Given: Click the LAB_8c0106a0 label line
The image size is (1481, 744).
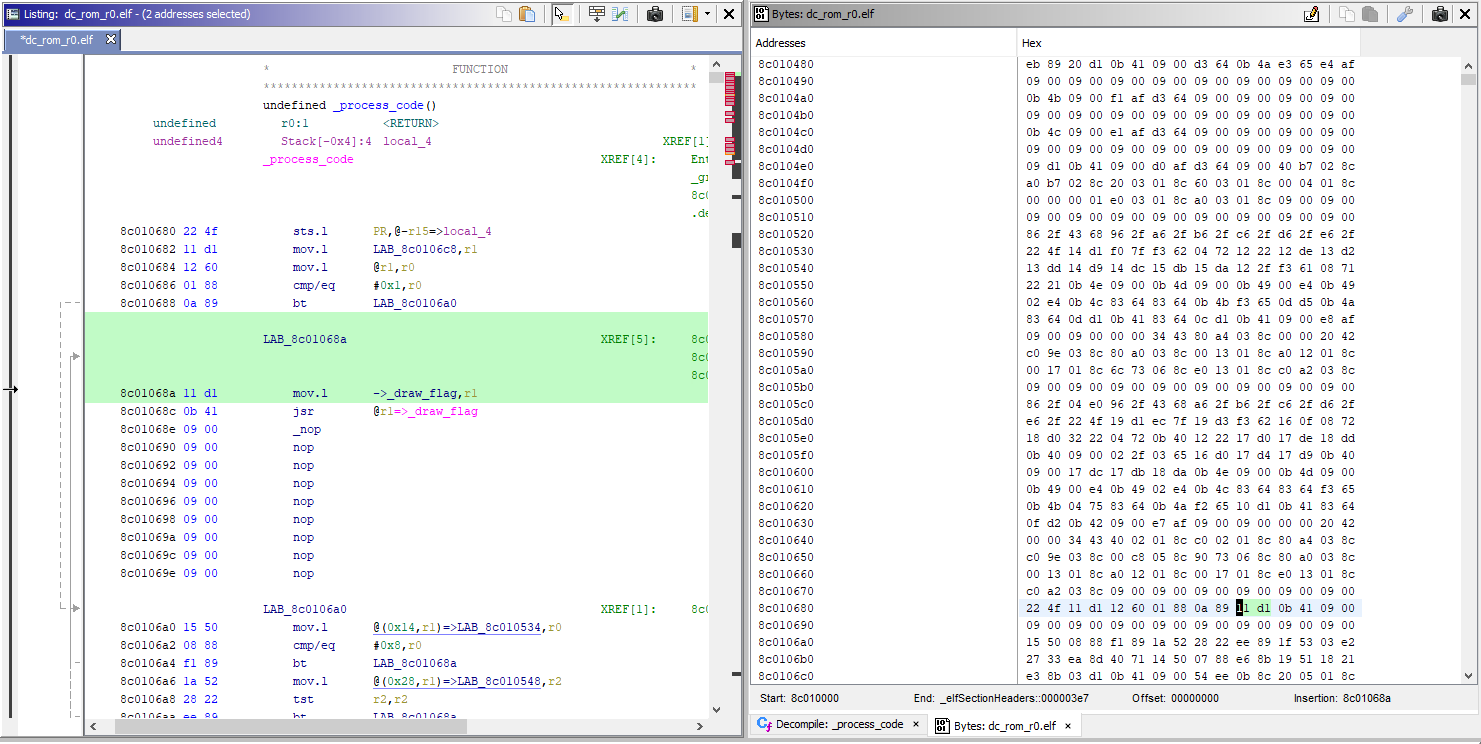Looking at the screenshot, I should [305, 609].
